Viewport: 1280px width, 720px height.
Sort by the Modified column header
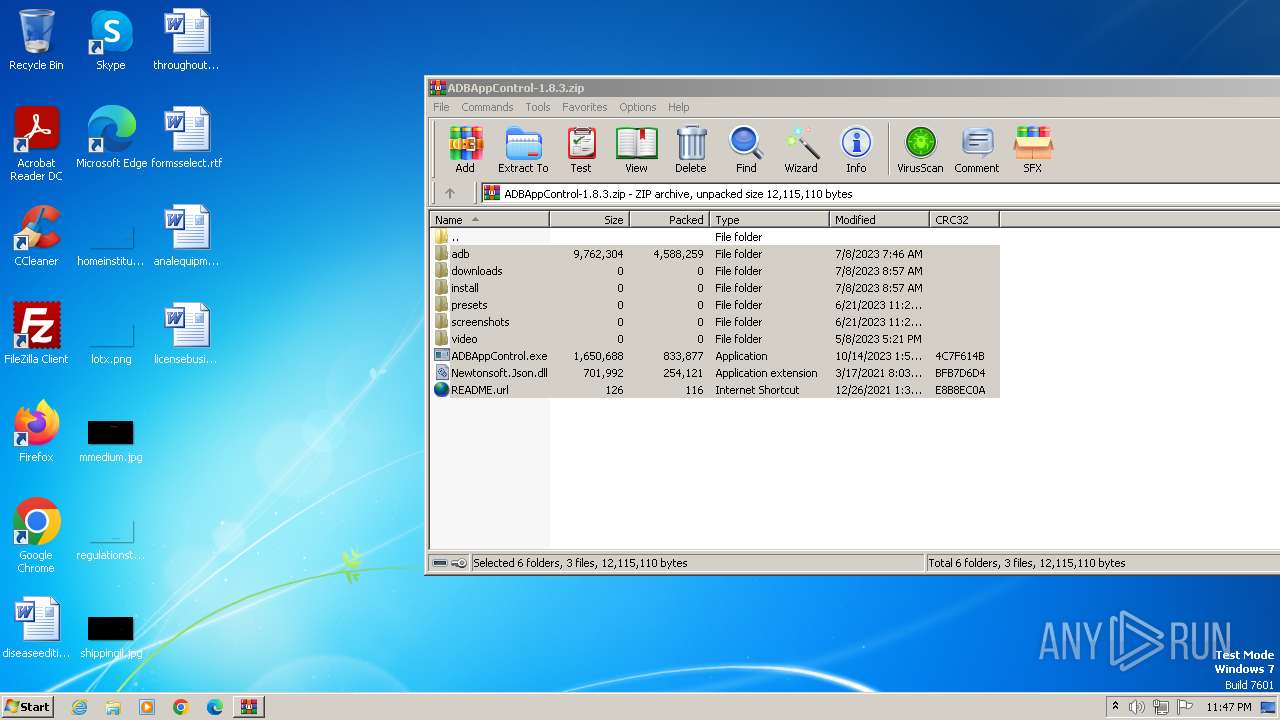tap(880, 220)
